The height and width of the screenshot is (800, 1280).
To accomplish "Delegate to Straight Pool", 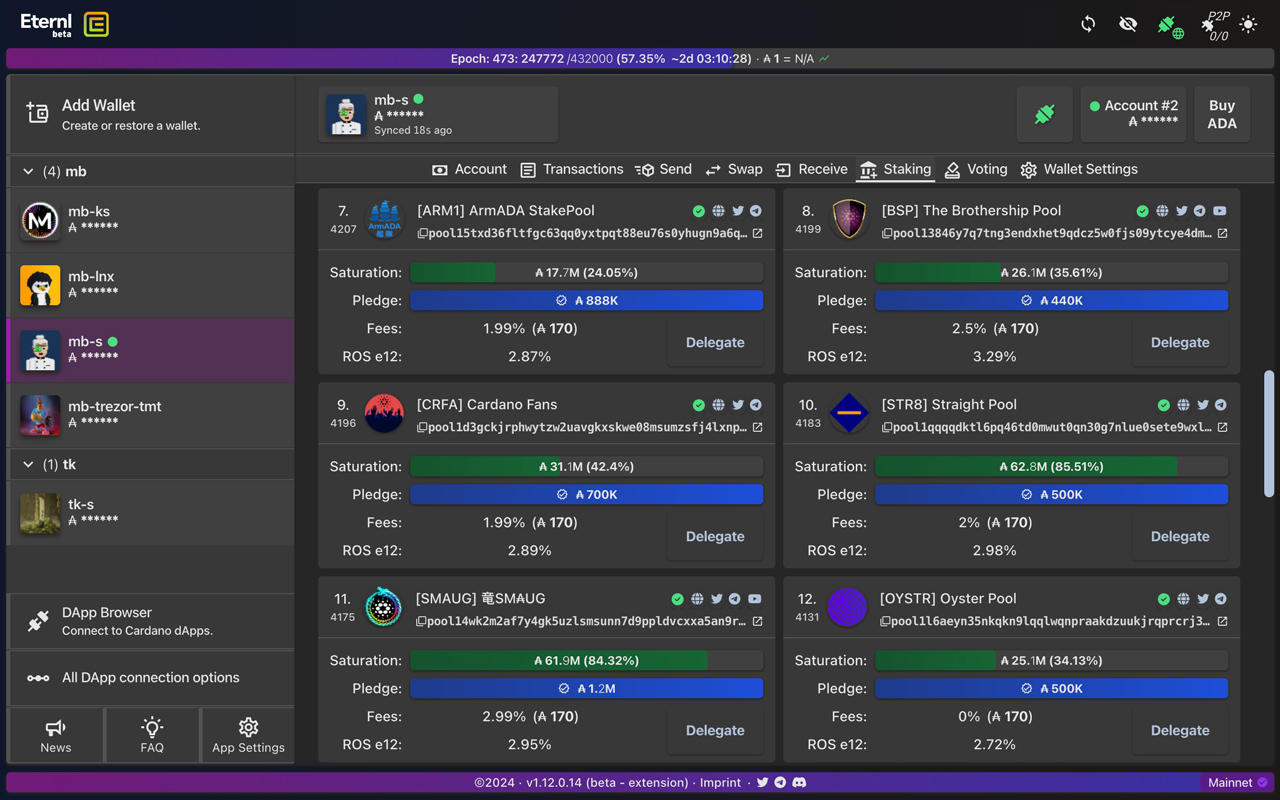I will pos(1180,536).
